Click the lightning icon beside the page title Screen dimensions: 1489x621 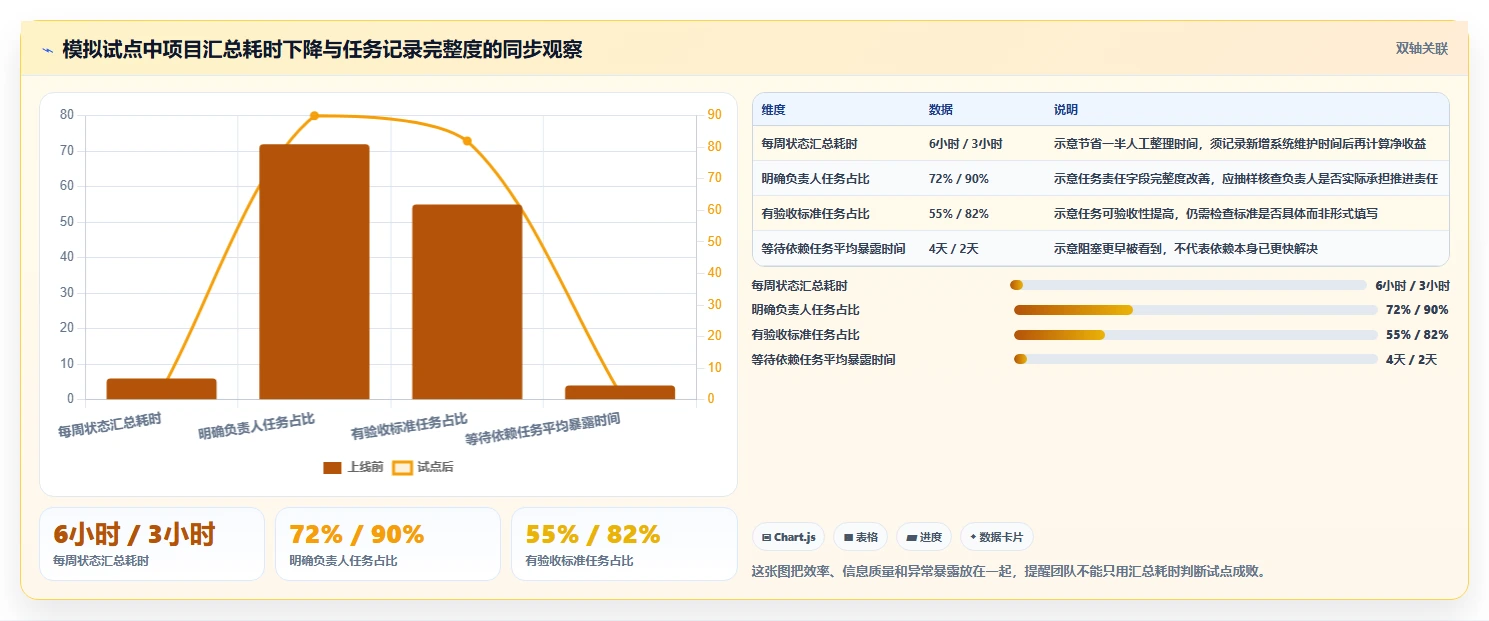[x=48, y=51]
